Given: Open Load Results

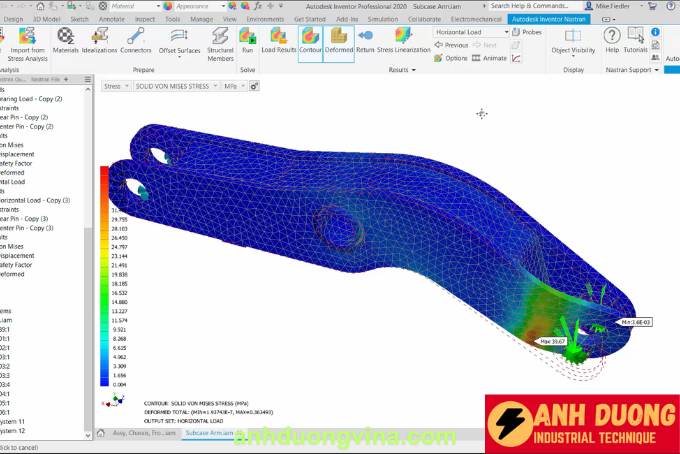Looking at the screenshot, I should point(279,41).
